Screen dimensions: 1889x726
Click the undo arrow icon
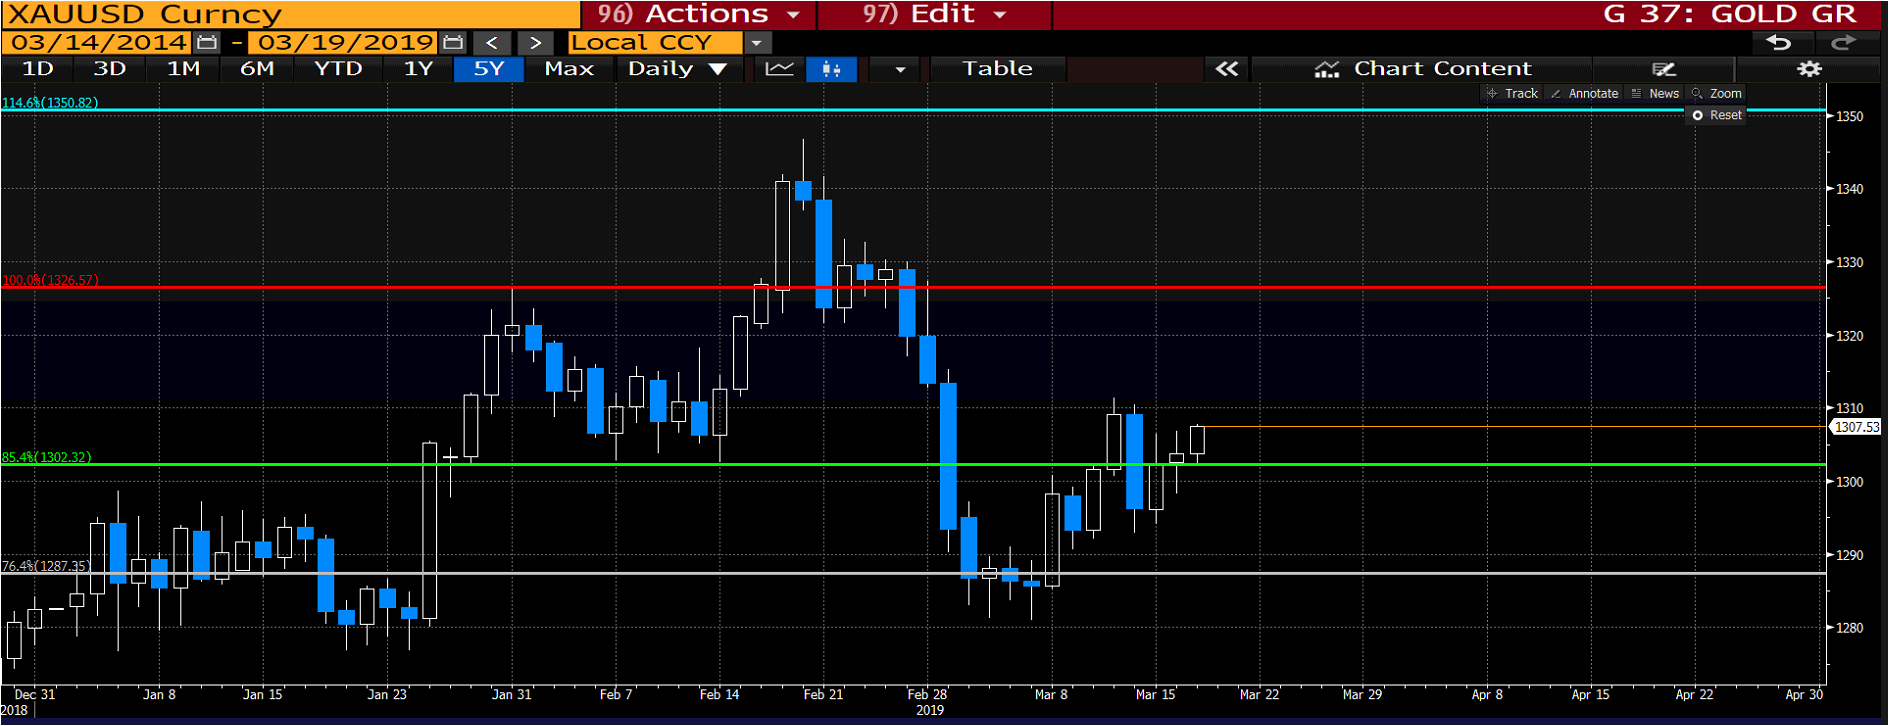[1778, 42]
